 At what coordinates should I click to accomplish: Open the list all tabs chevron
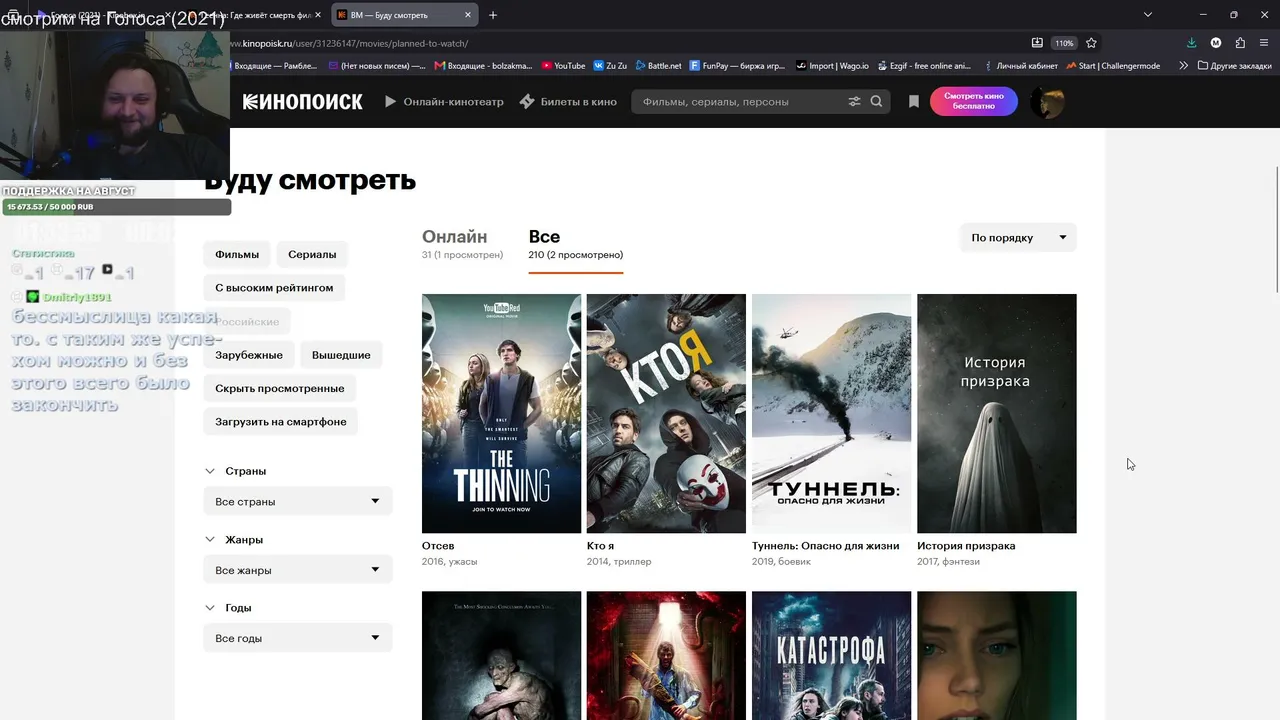tap(1148, 15)
